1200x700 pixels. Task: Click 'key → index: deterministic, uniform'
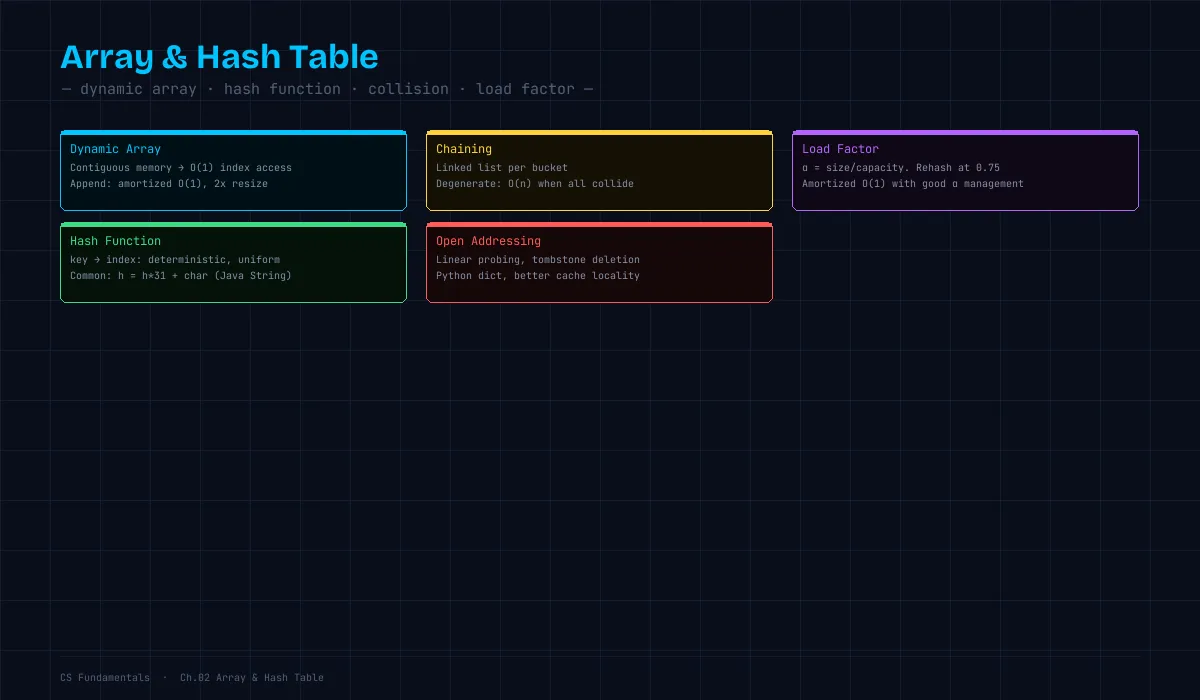[x=175, y=260]
